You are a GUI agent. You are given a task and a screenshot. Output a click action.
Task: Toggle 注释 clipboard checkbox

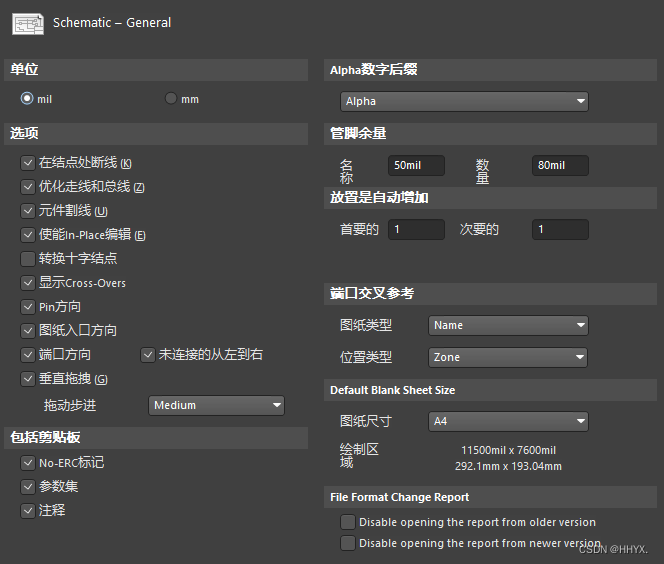pyautogui.click(x=28, y=511)
